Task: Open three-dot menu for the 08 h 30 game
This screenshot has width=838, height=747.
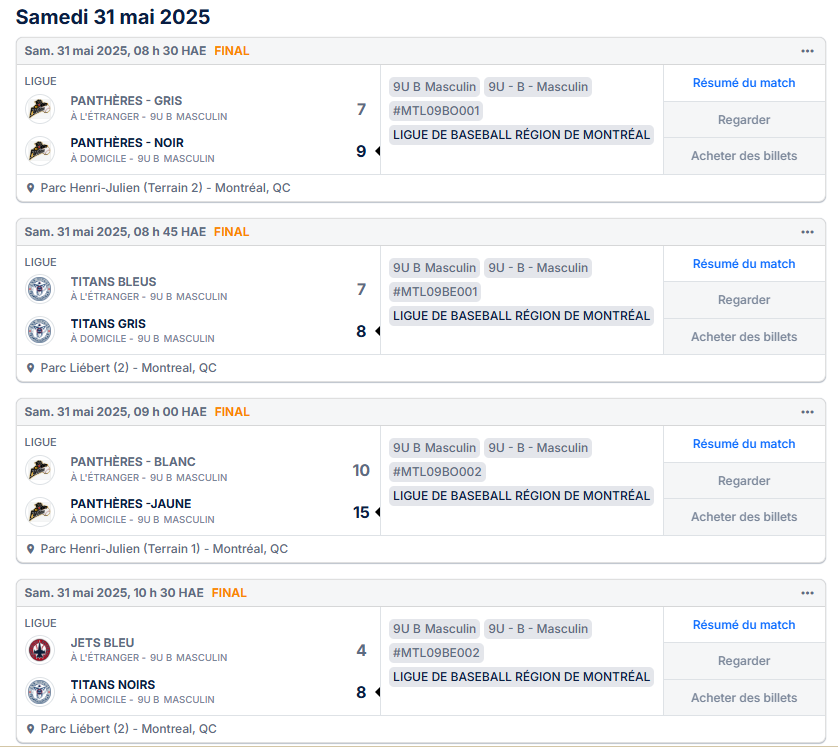Action: tap(807, 51)
